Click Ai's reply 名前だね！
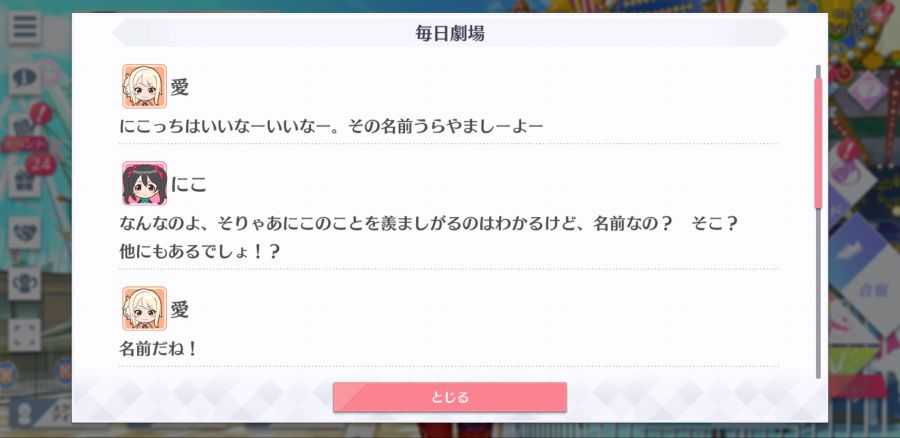900x438 pixels. click(x=158, y=348)
